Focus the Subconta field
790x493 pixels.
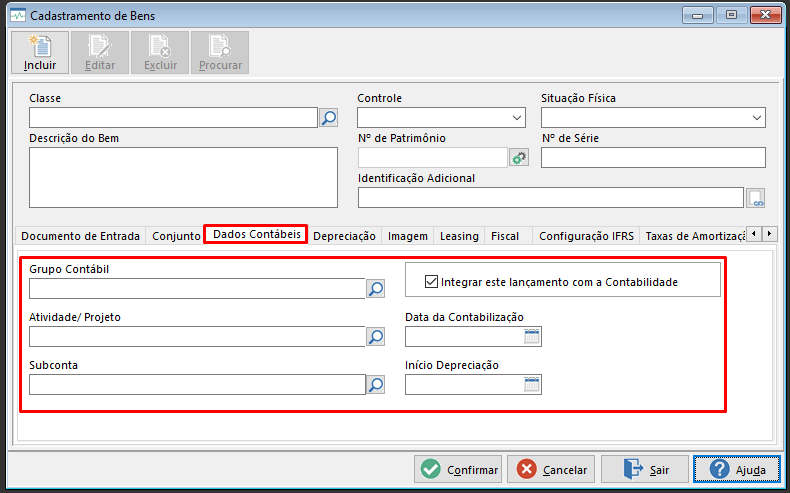pyautogui.click(x=197, y=385)
